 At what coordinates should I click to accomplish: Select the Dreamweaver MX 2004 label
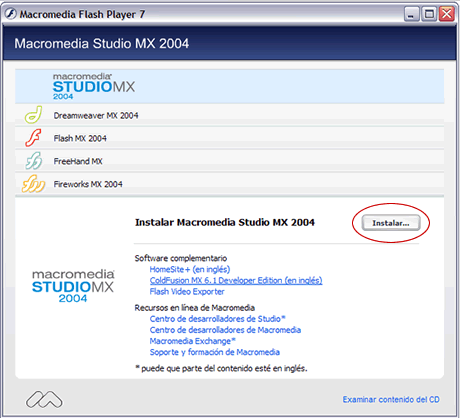[x=96, y=116]
